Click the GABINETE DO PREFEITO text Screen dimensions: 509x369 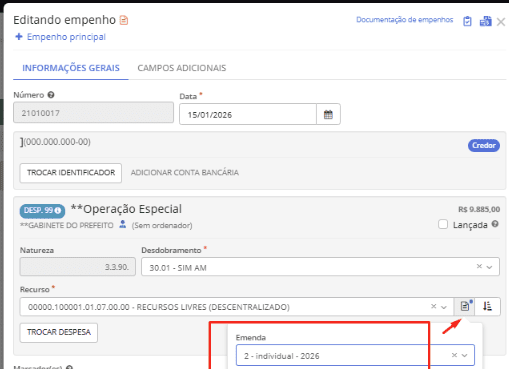(67, 225)
